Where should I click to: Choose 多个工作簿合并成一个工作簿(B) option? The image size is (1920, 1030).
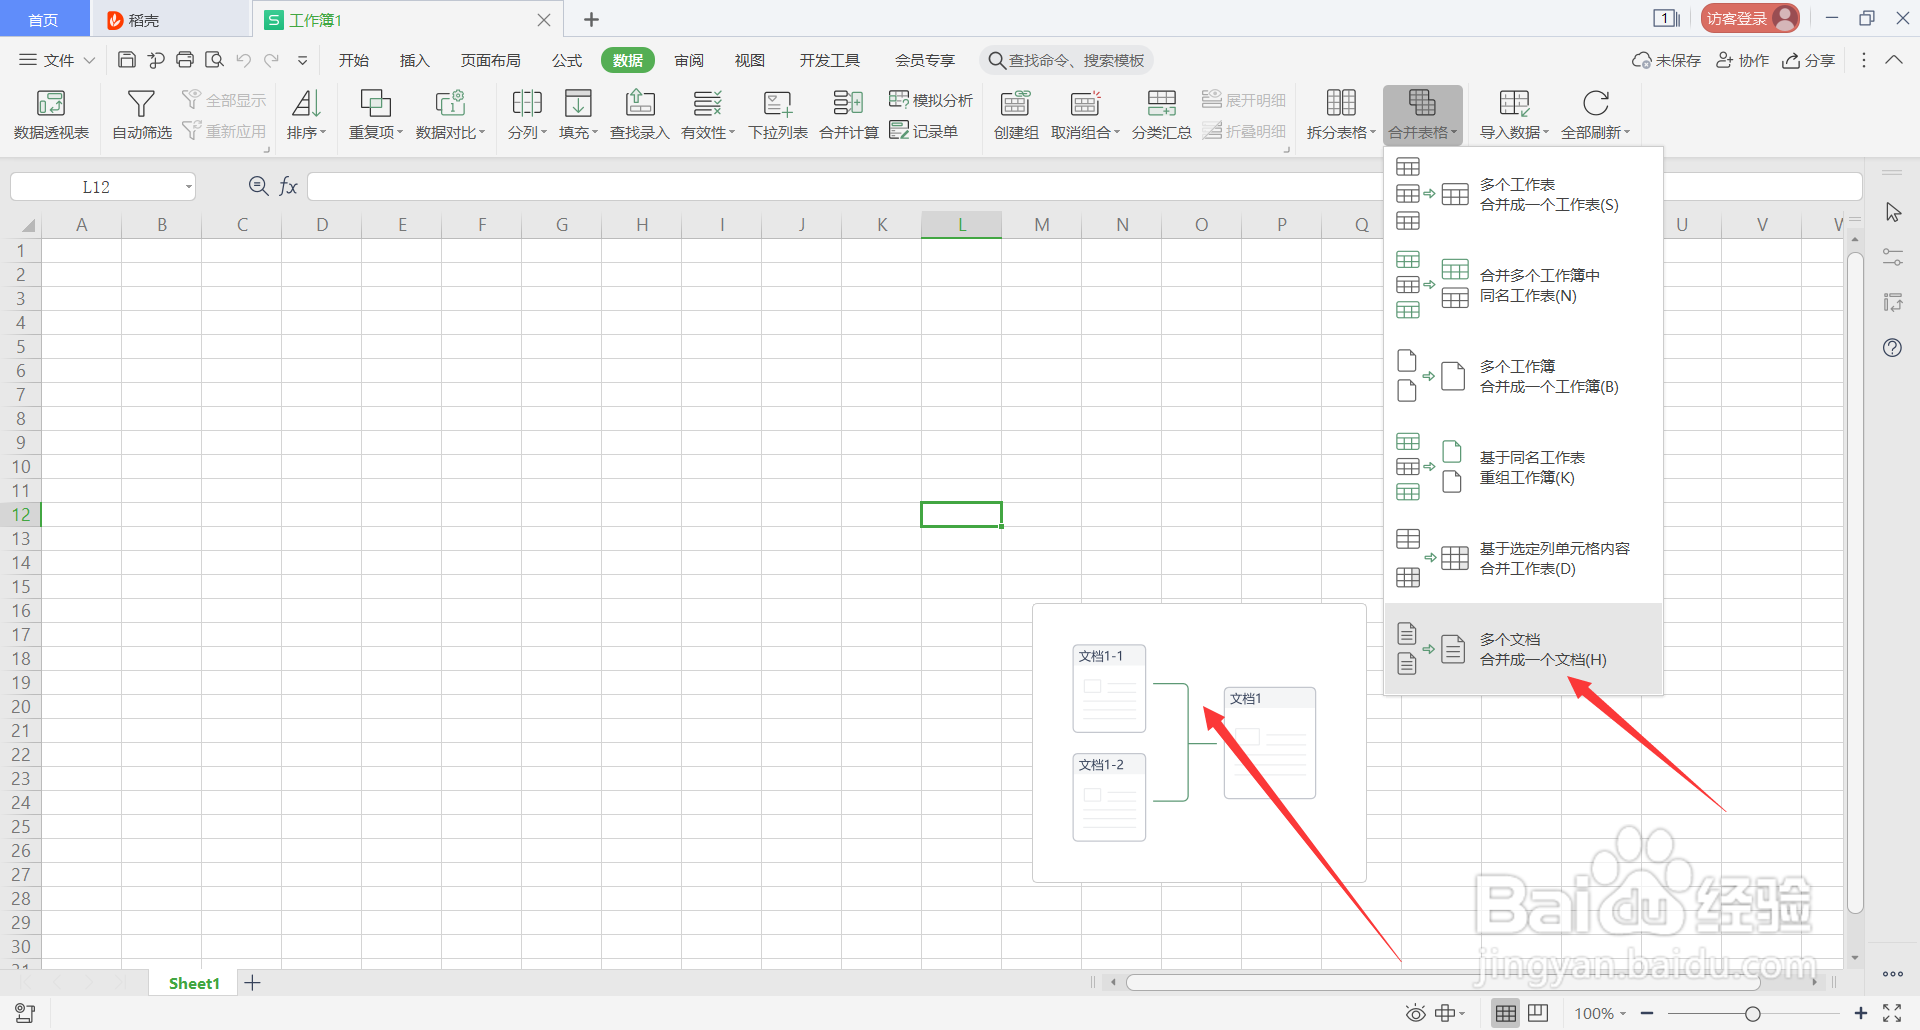coord(1523,376)
